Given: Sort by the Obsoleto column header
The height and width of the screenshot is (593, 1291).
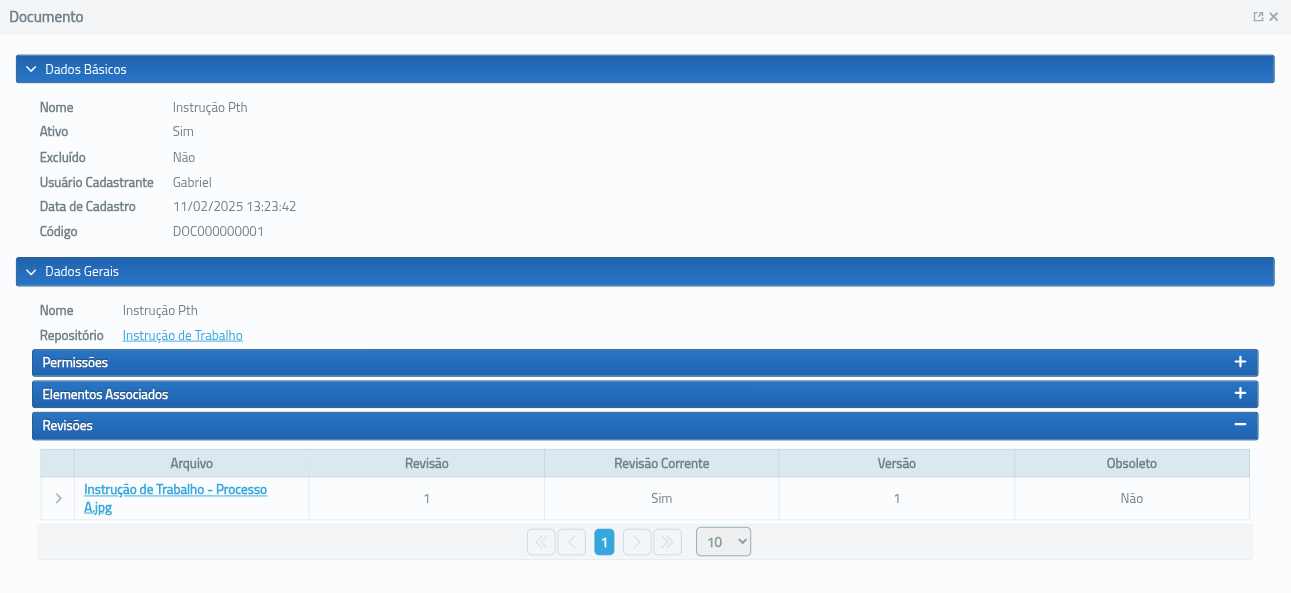Looking at the screenshot, I should (1131, 463).
